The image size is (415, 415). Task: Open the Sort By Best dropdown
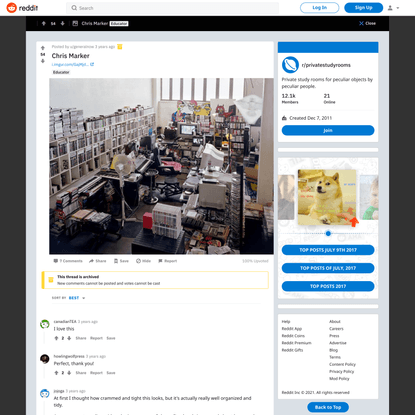point(77,298)
